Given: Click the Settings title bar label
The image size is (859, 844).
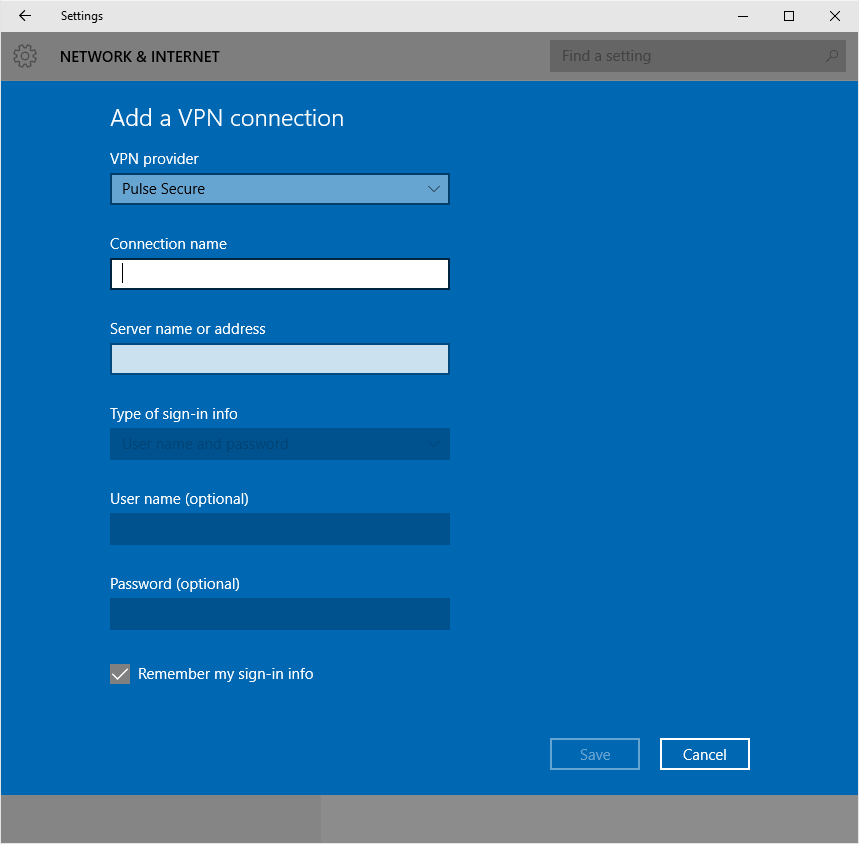Looking at the screenshot, I should [81, 16].
